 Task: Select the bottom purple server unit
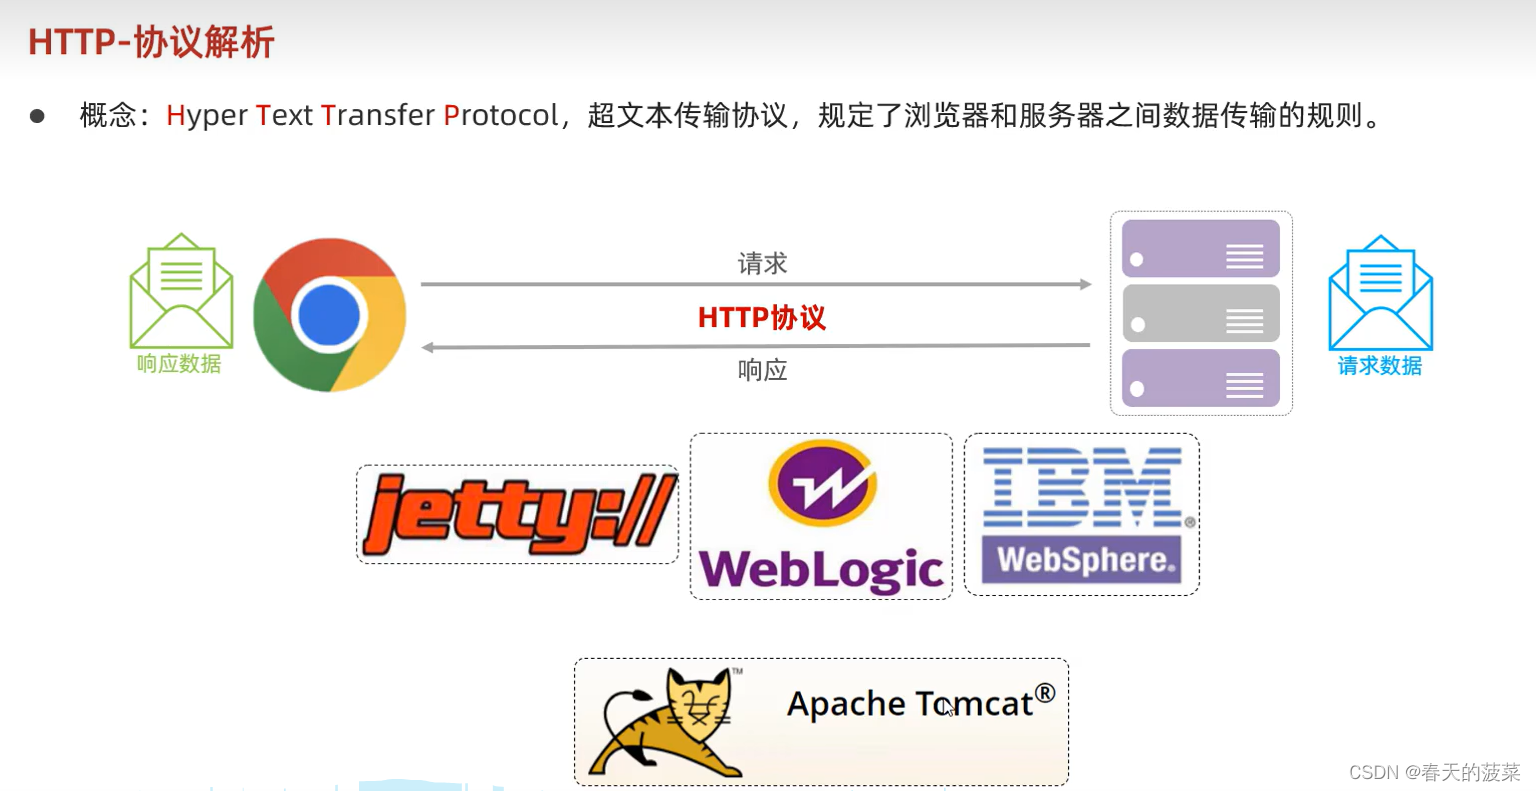tap(1201, 378)
